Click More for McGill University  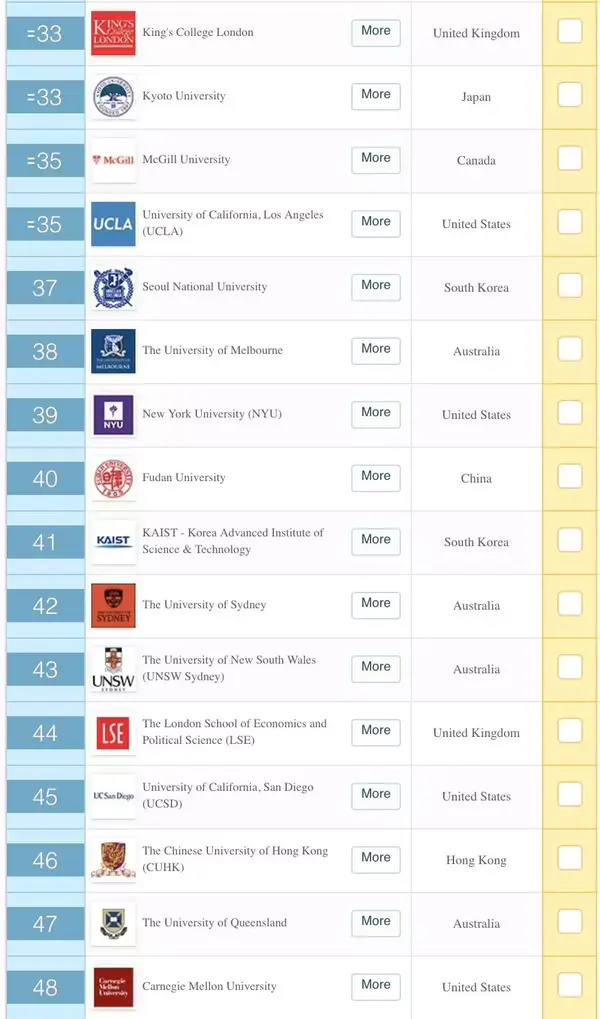coord(375,160)
